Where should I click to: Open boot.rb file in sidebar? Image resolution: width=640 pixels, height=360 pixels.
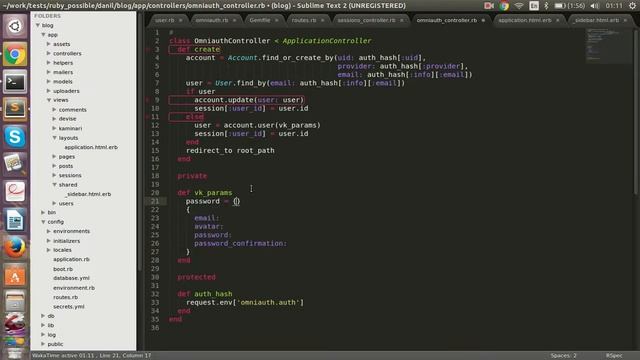click(63, 269)
